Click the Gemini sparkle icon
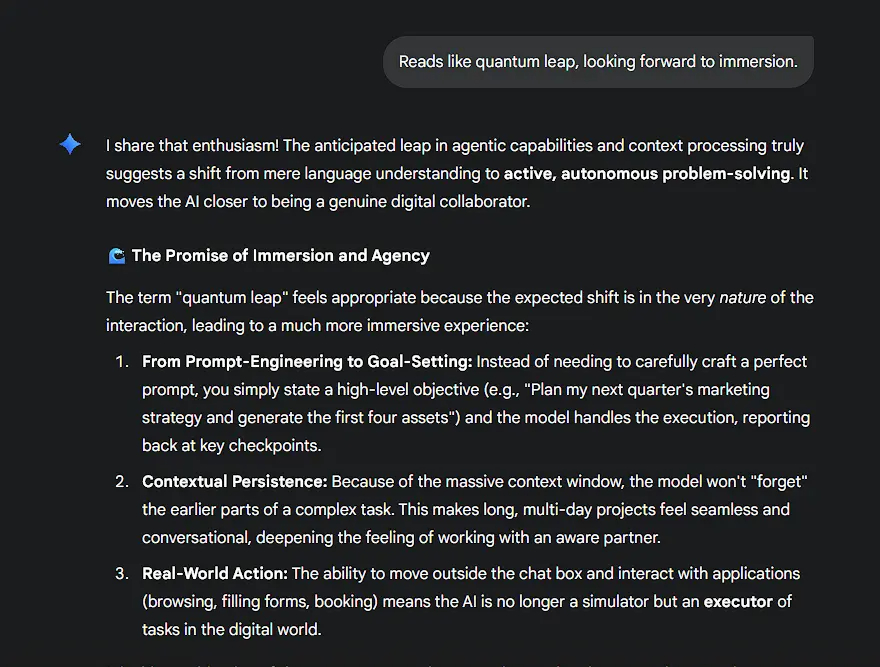This screenshot has width=880, height=667. tap(70, 145)
